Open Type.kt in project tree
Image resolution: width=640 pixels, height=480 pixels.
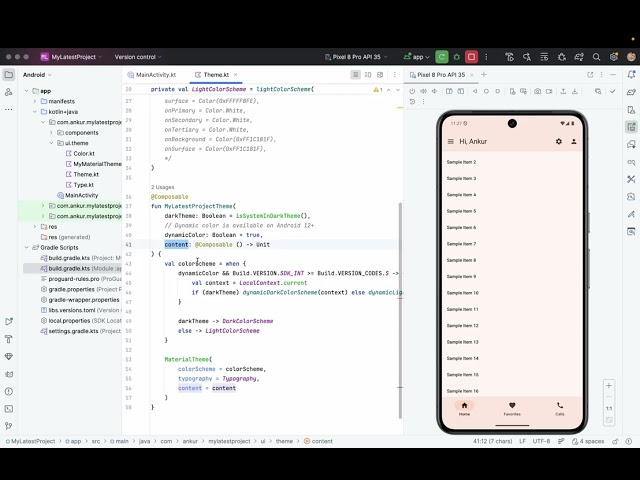coord(80,185)
